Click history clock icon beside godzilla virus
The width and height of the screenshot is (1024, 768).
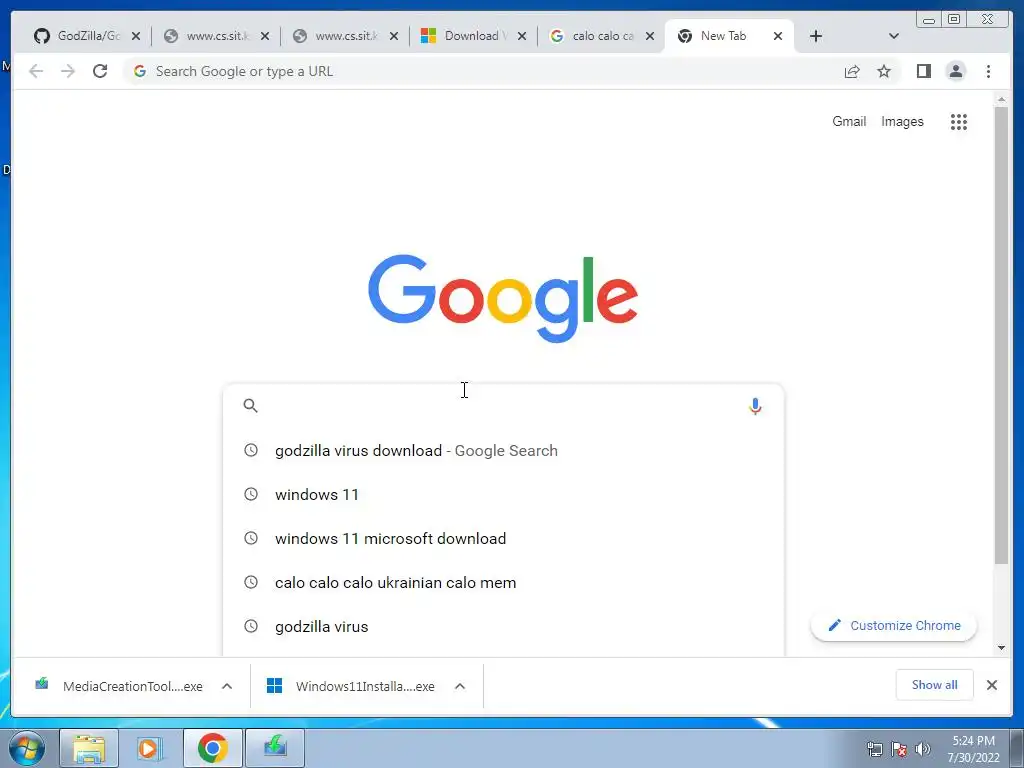coord(251,626)
